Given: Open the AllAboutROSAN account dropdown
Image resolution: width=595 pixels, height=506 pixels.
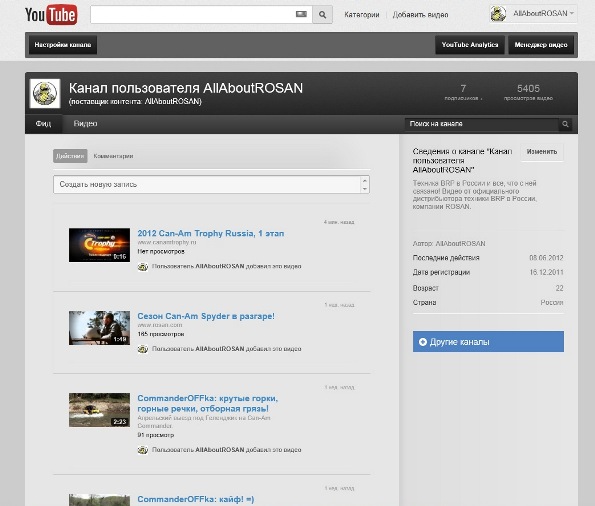Looking at the screenshot, I should point(543,13).
